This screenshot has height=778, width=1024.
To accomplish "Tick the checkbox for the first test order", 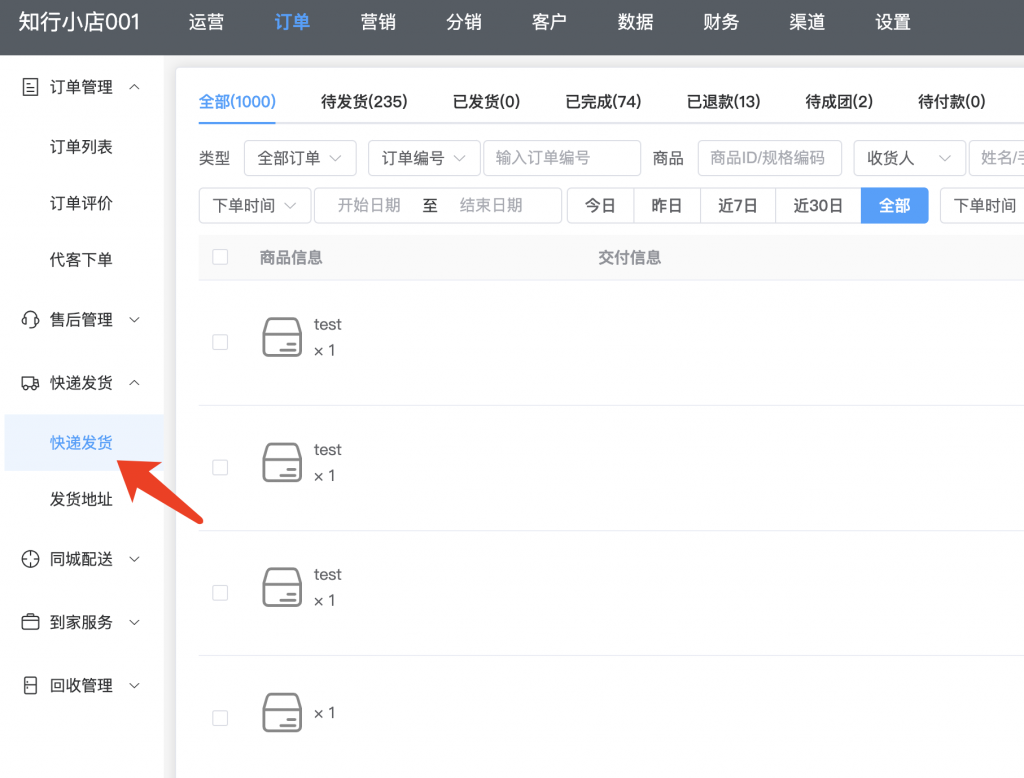I will 220,342.
